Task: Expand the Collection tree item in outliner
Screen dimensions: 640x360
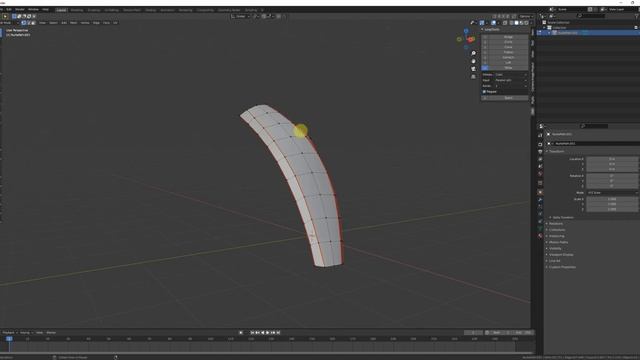Action: [544, 27]
